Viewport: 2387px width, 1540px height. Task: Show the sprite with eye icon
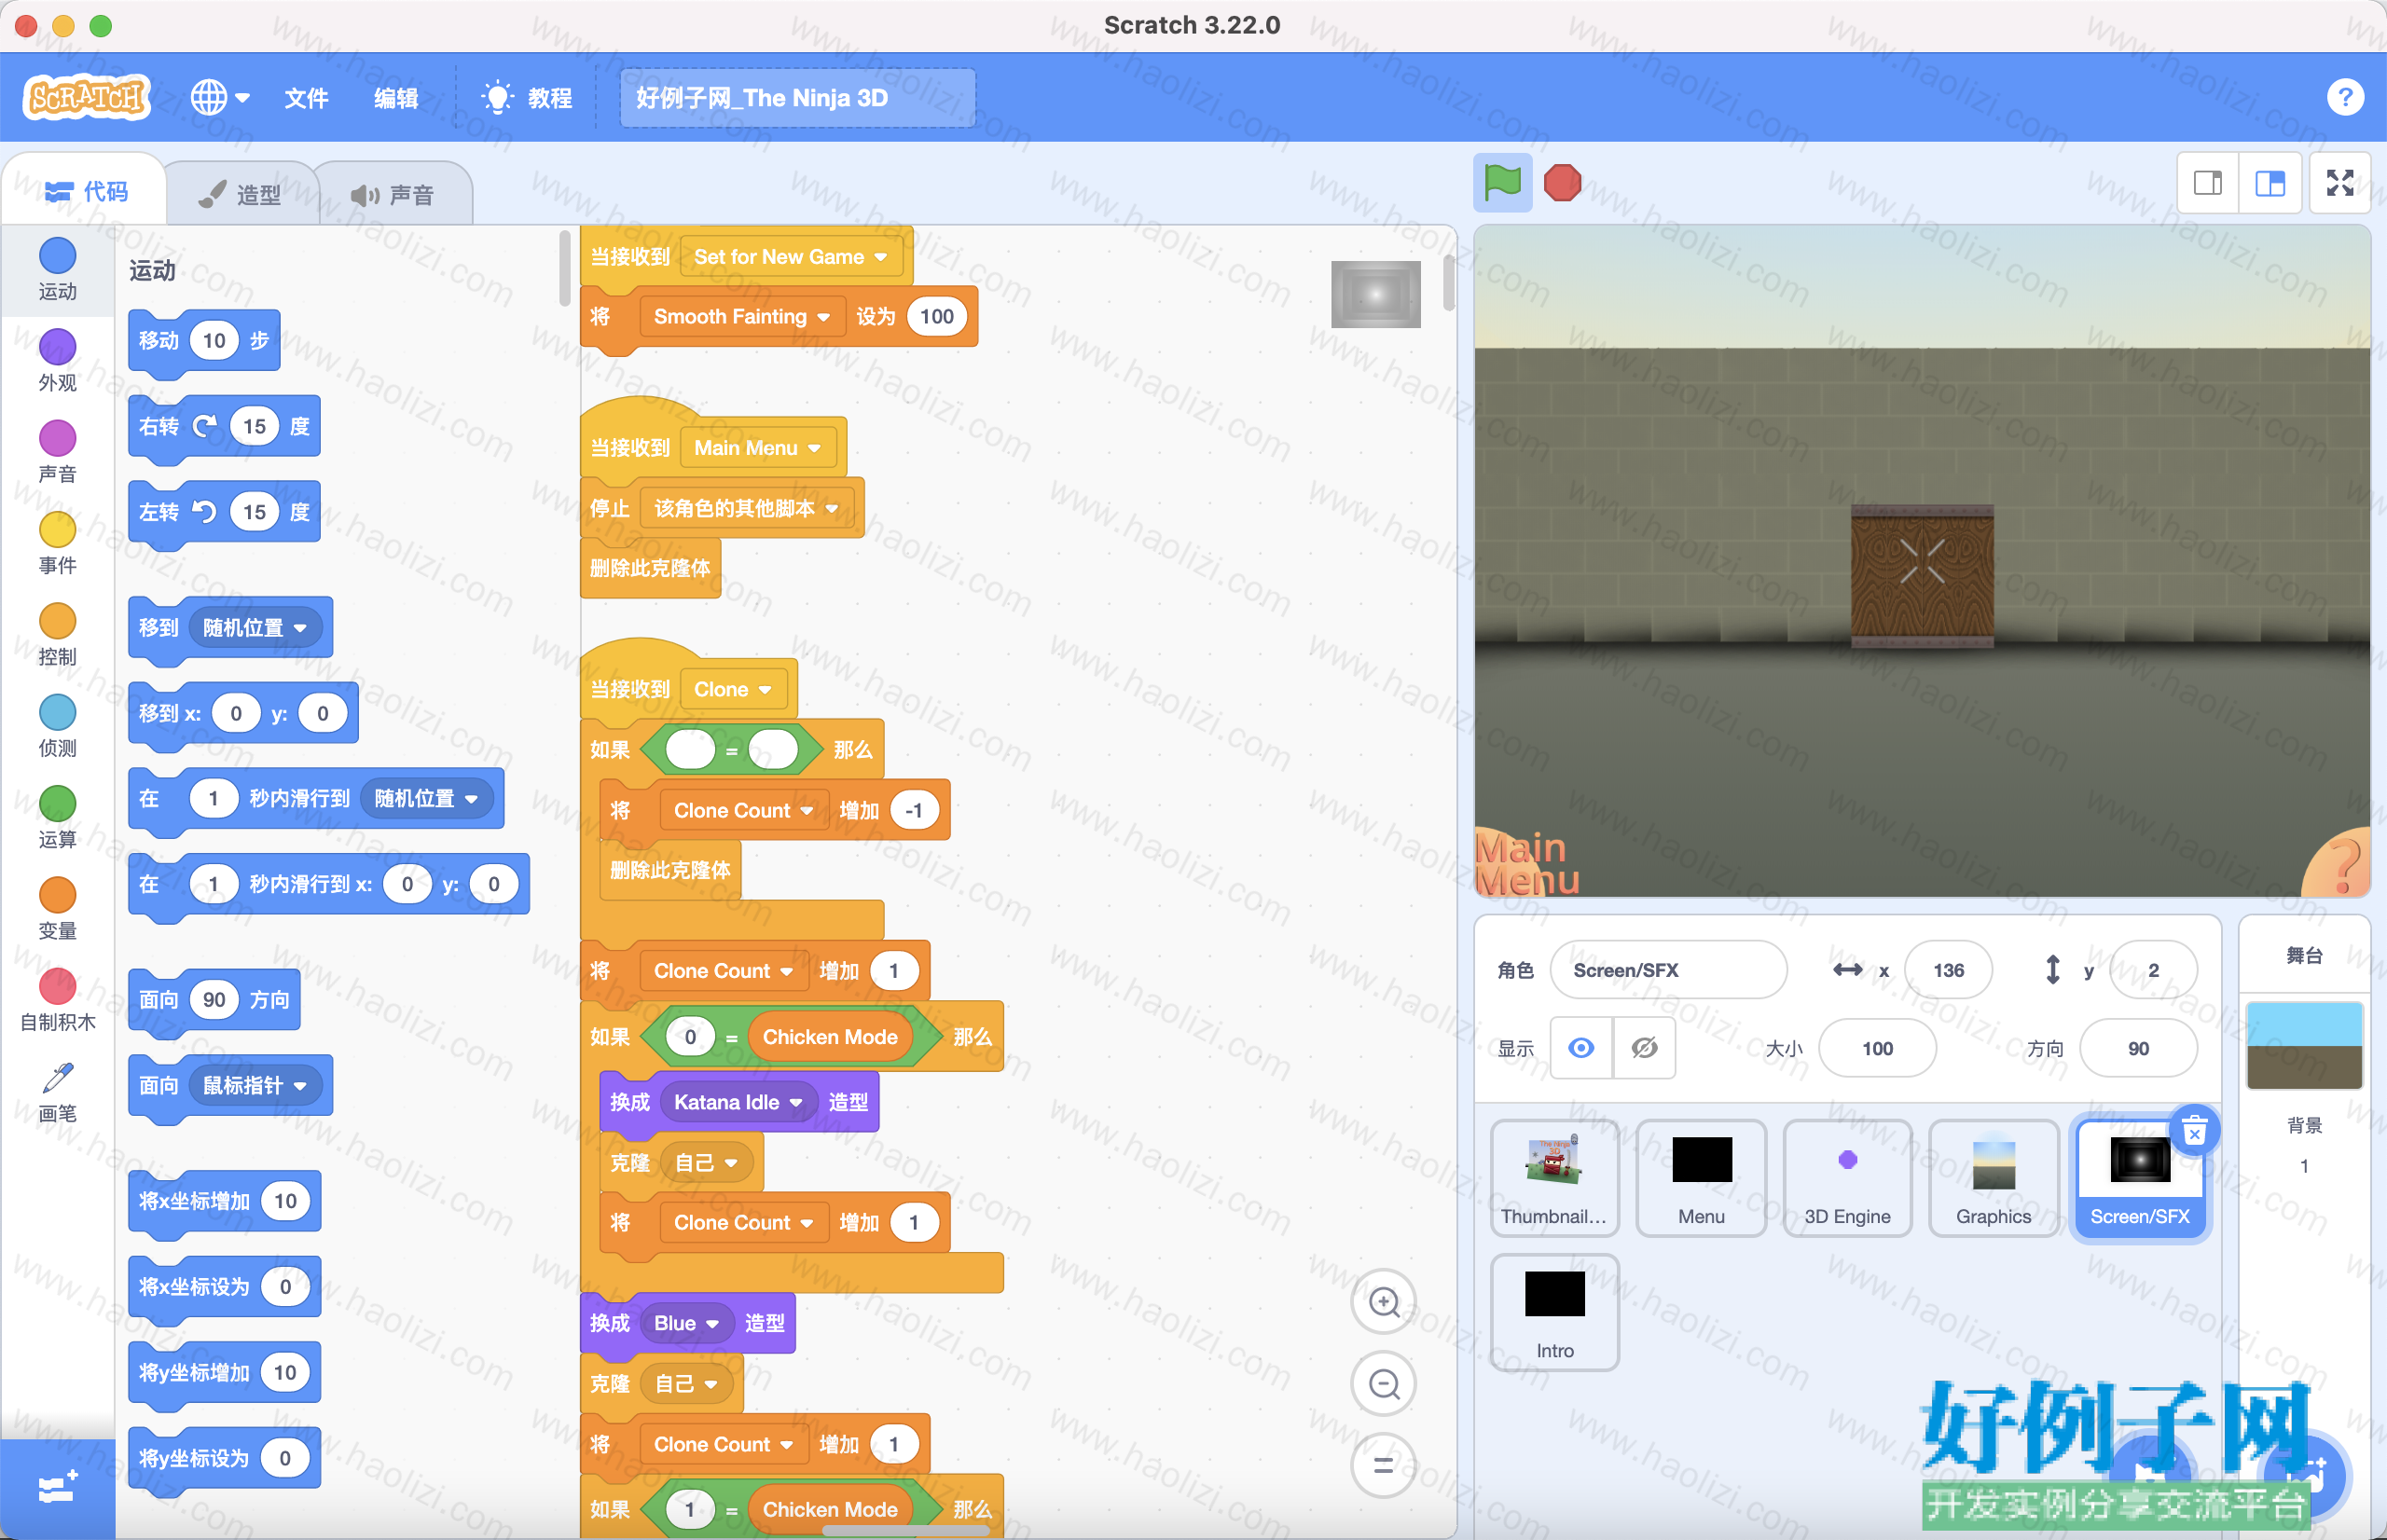coord(1581,1048)
